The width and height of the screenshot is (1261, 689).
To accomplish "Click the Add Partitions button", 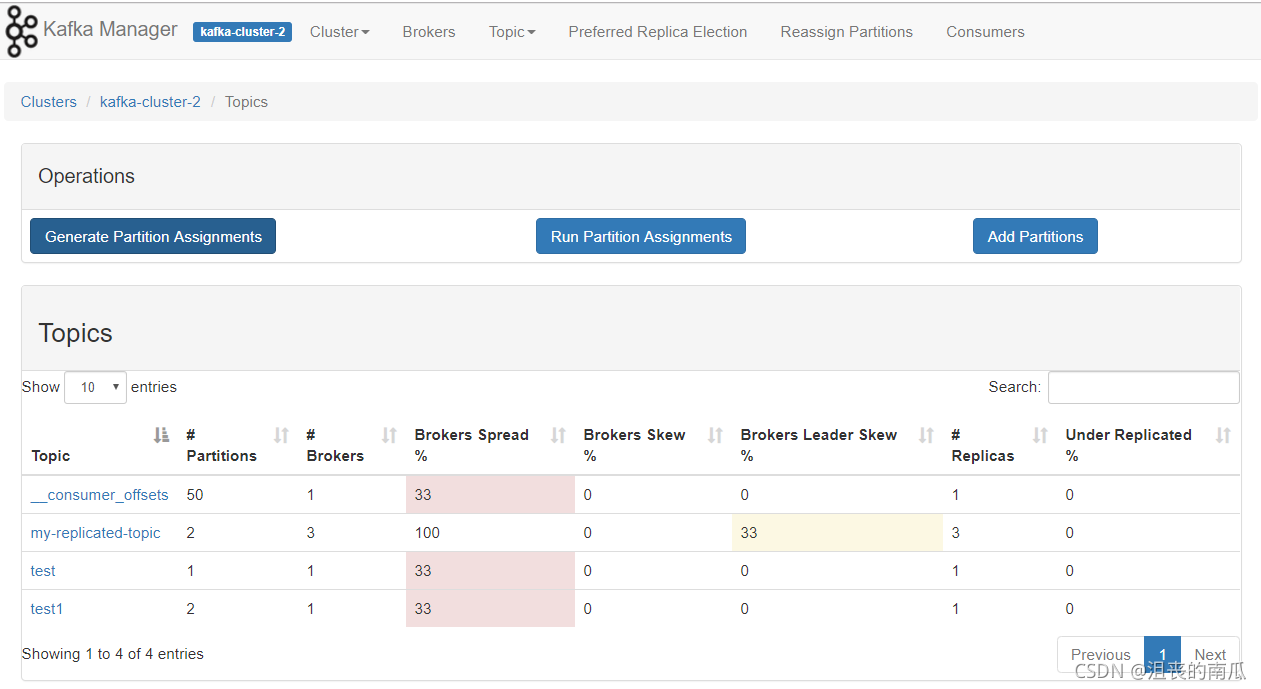I will click(x=1035, y=236).
